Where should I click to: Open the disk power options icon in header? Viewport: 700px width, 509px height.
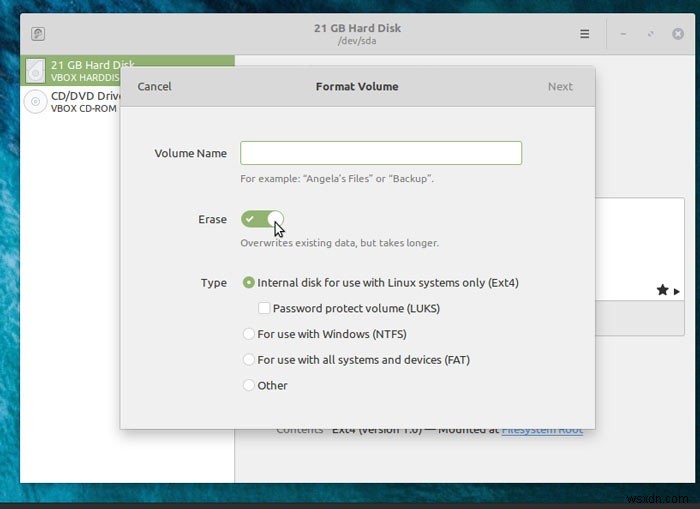[38, 34]
